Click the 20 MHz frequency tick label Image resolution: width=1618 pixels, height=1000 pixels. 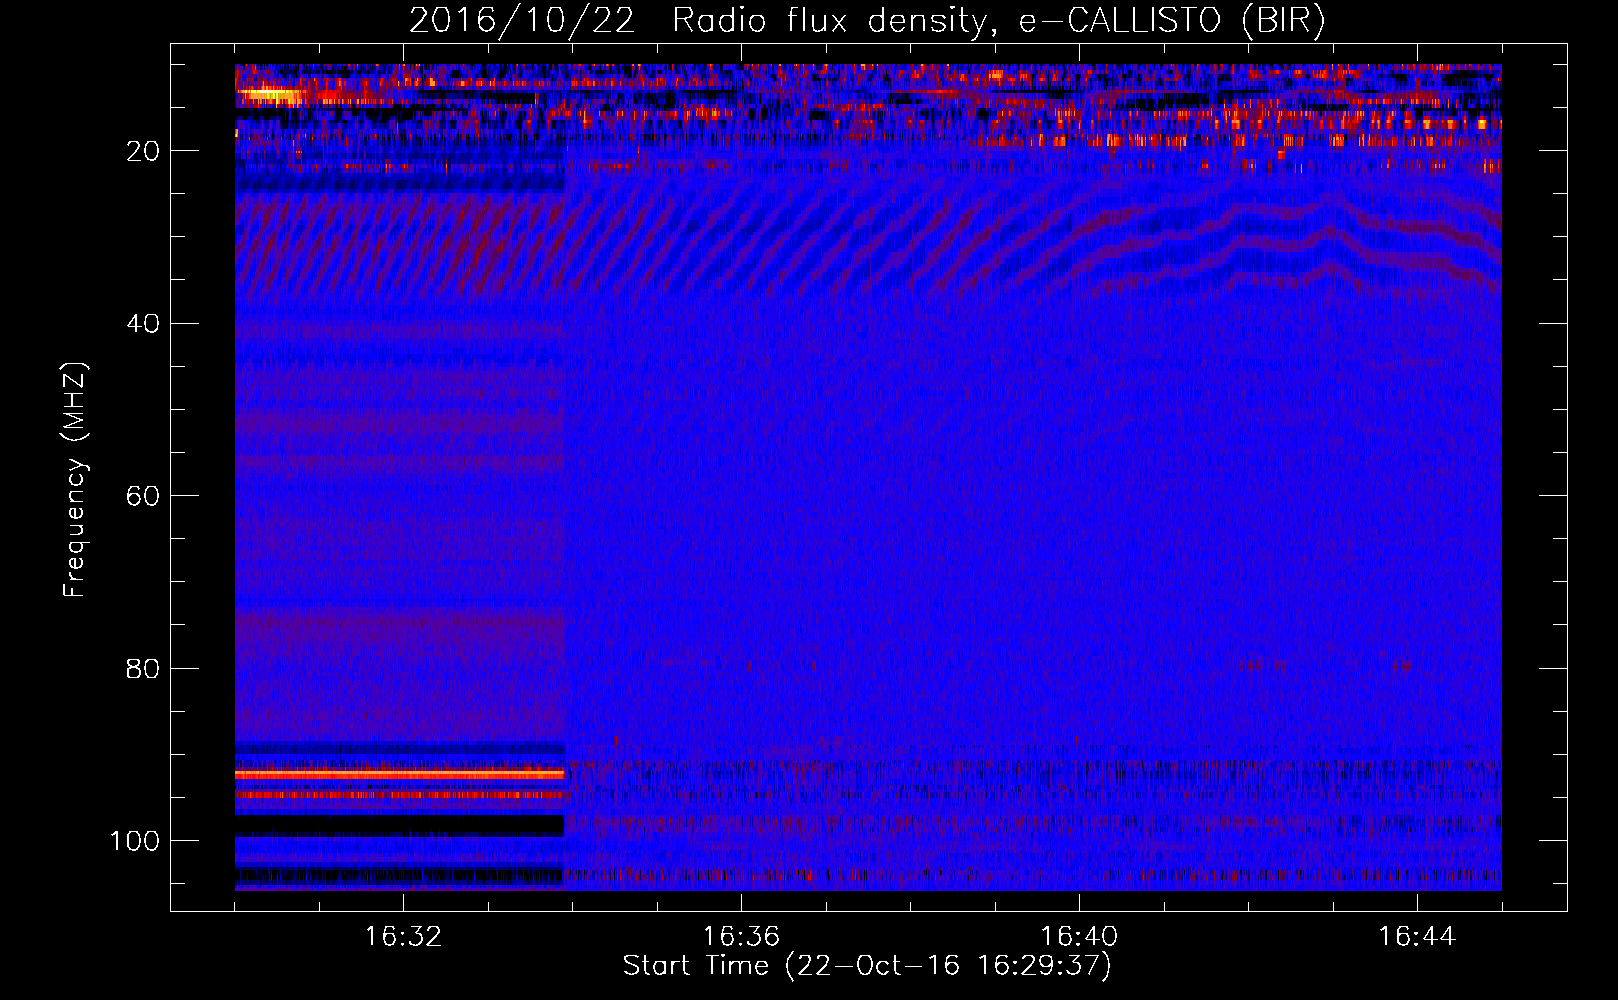(x=143, y=151)
